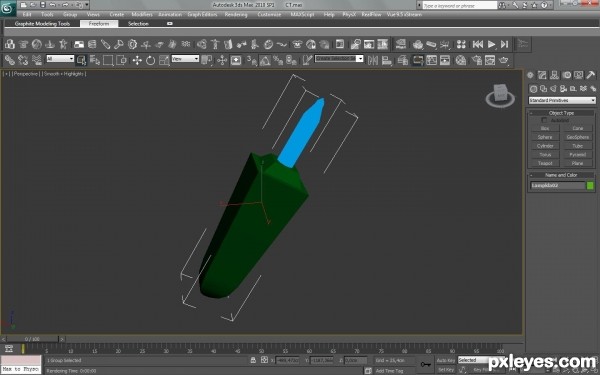This screenshot has height=375, width=600.
Task: Open the Utilities hammer panel
Action: (590, 75)
